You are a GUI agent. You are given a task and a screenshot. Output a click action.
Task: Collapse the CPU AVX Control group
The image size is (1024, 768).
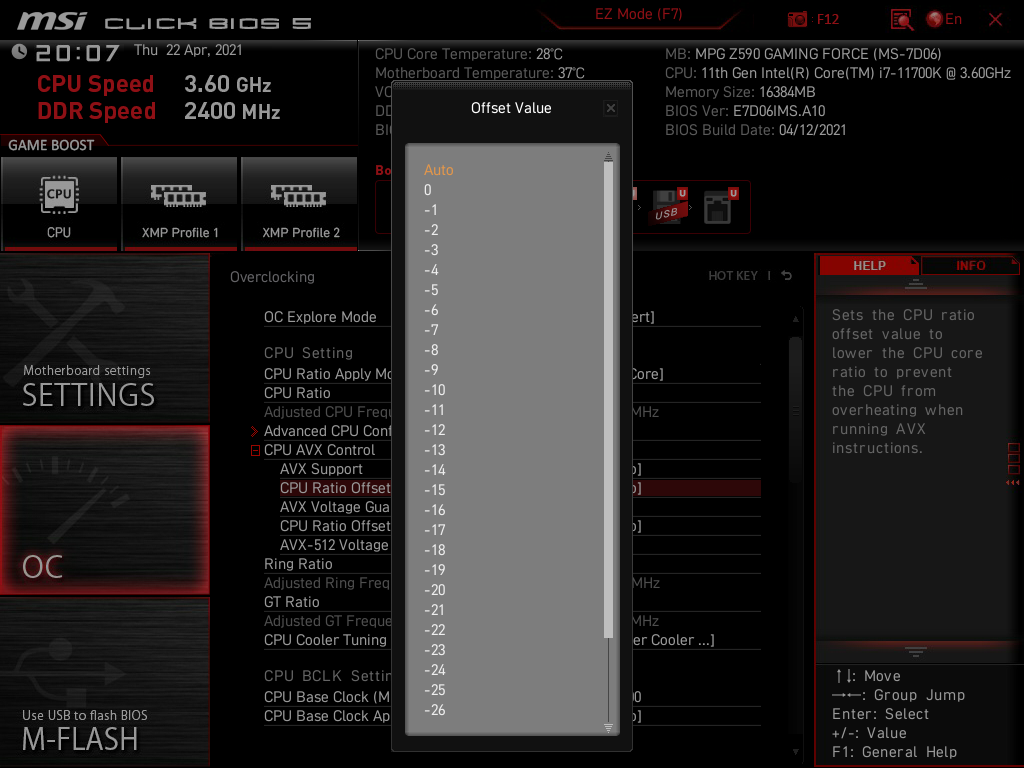click(255, 451)
